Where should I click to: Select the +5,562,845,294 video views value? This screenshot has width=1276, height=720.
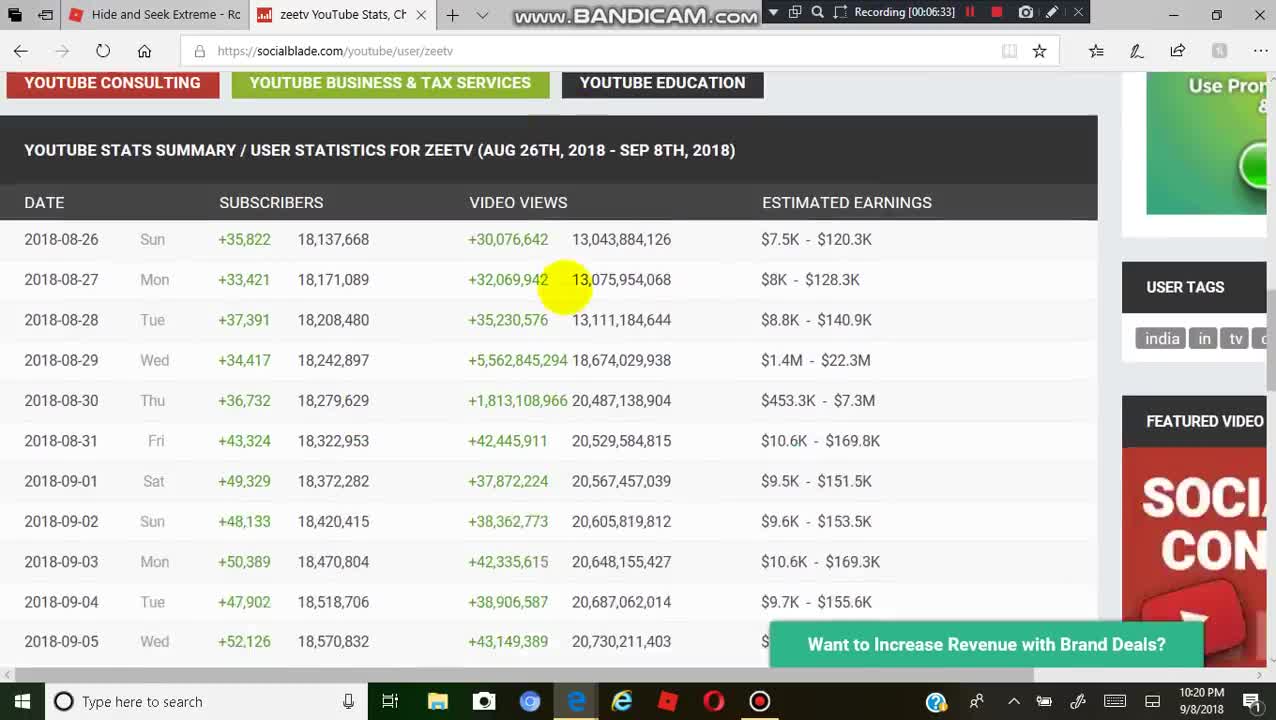pyautogui.click(x=518, y=361)
